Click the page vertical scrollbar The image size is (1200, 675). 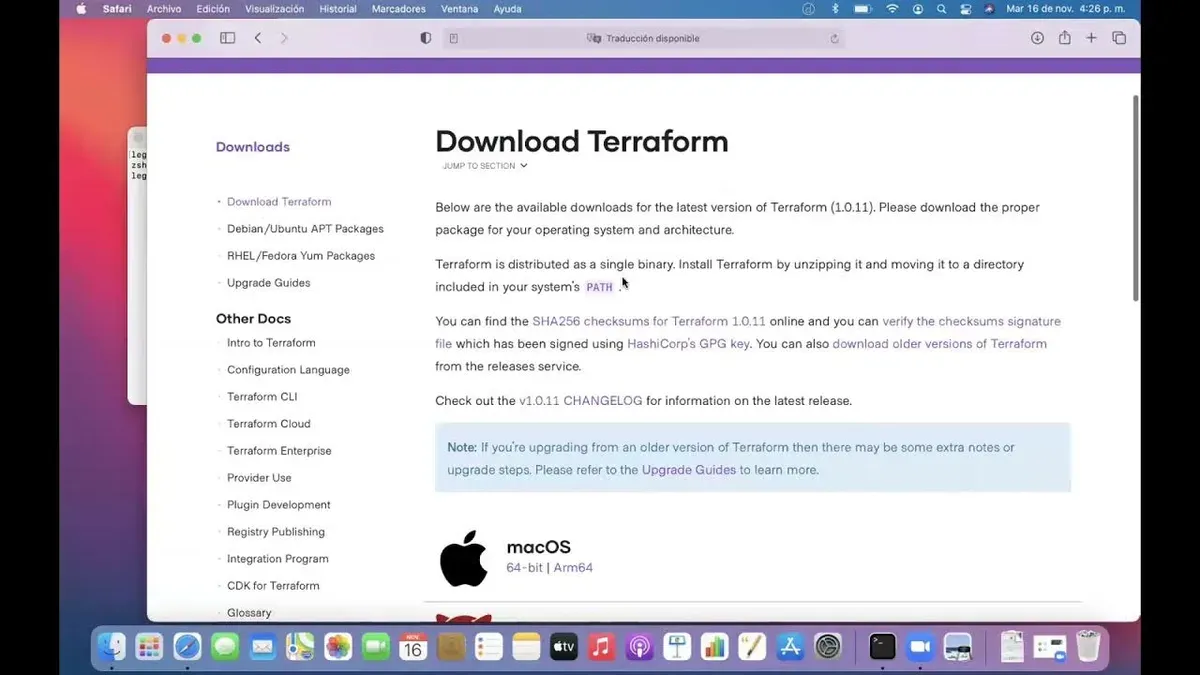[1135, 197]
